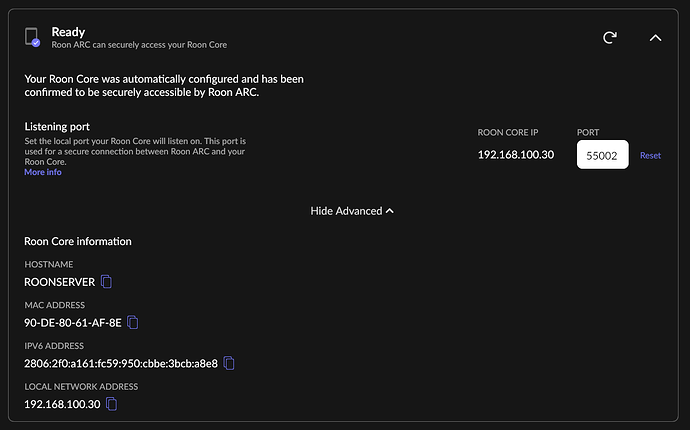
Task: Open the More info link
Action: point(43,172)
